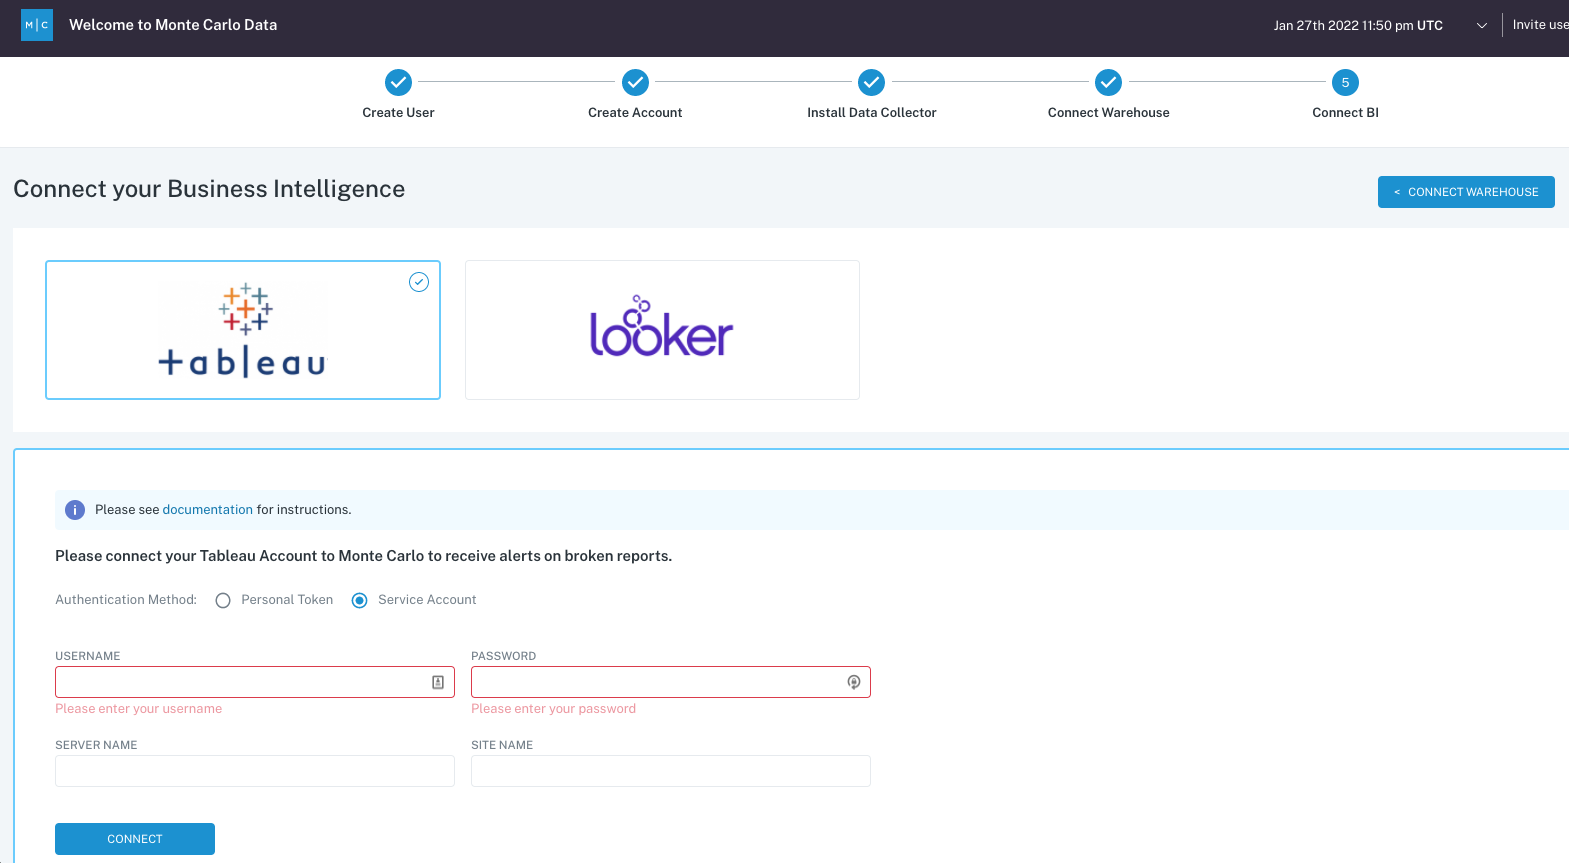Select Service Account authentication method
The height and width of the screenshot is (863, 1569).
(x=359, y=600)
